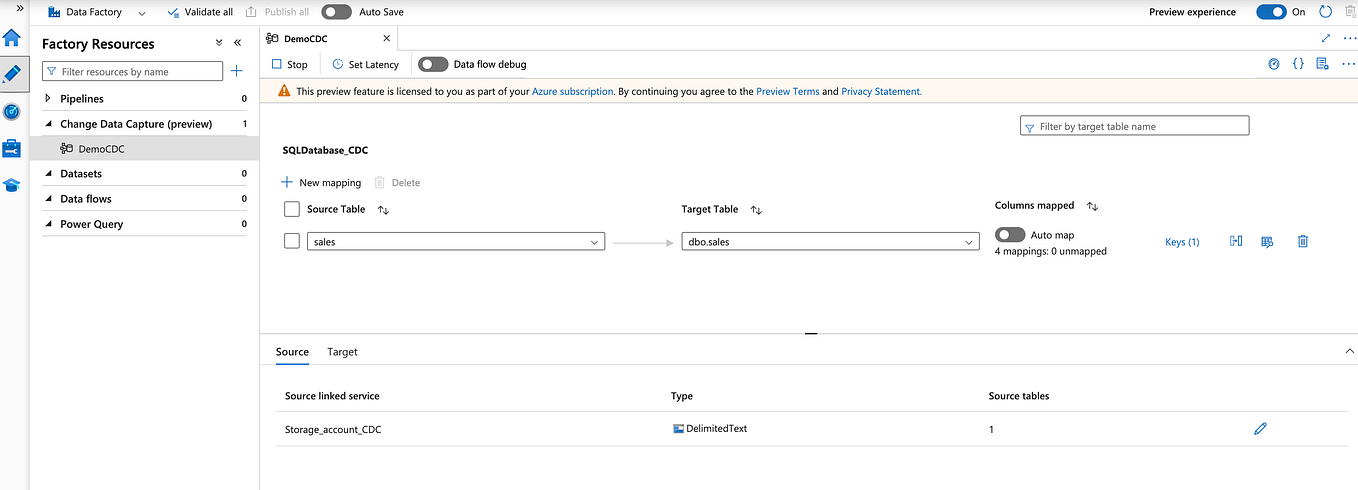Toggle the Auto Save switch

pos(337,12)
